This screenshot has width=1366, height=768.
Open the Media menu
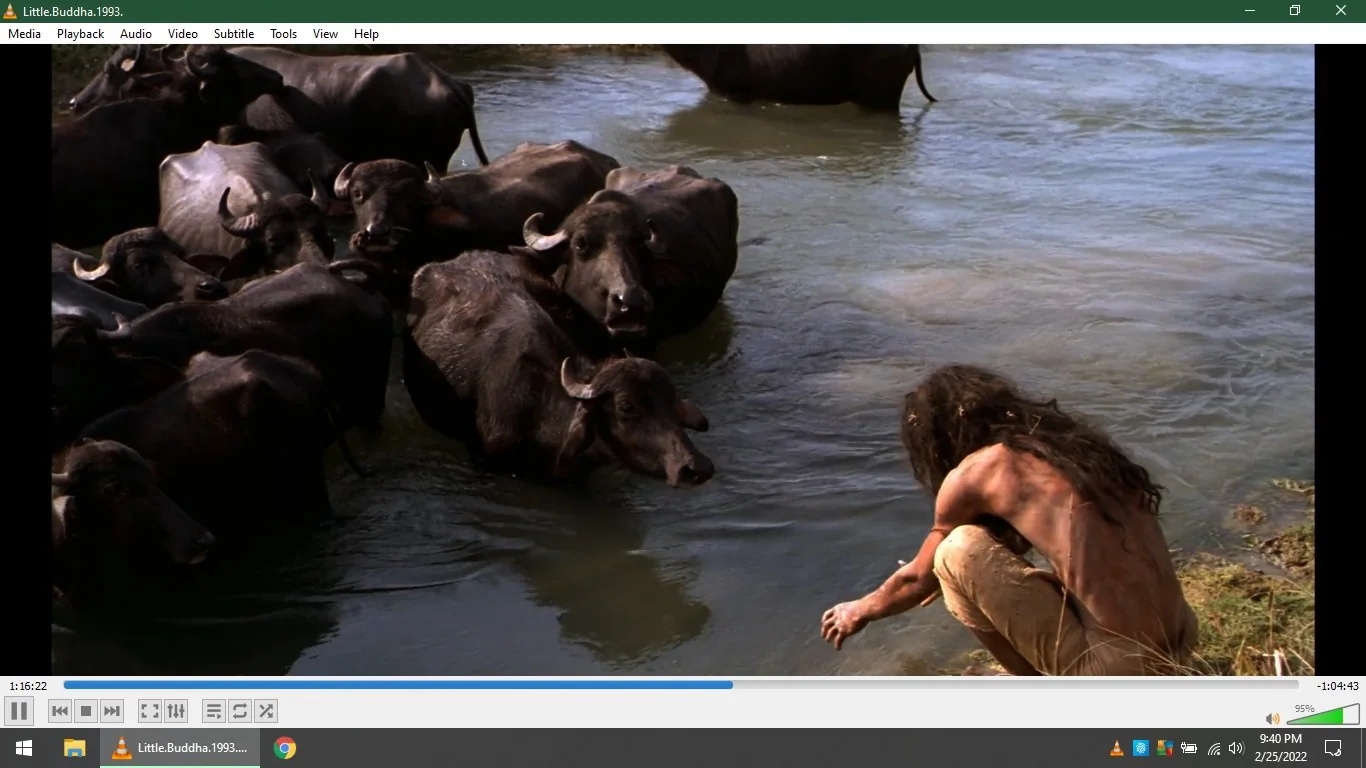[x=24, y=34]
